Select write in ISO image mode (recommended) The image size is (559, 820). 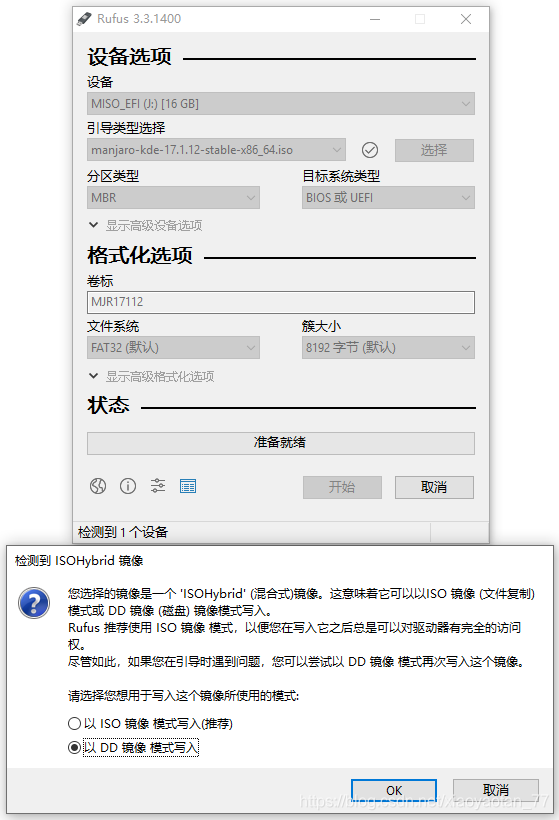pyautogui.click(x=151, y=723)
